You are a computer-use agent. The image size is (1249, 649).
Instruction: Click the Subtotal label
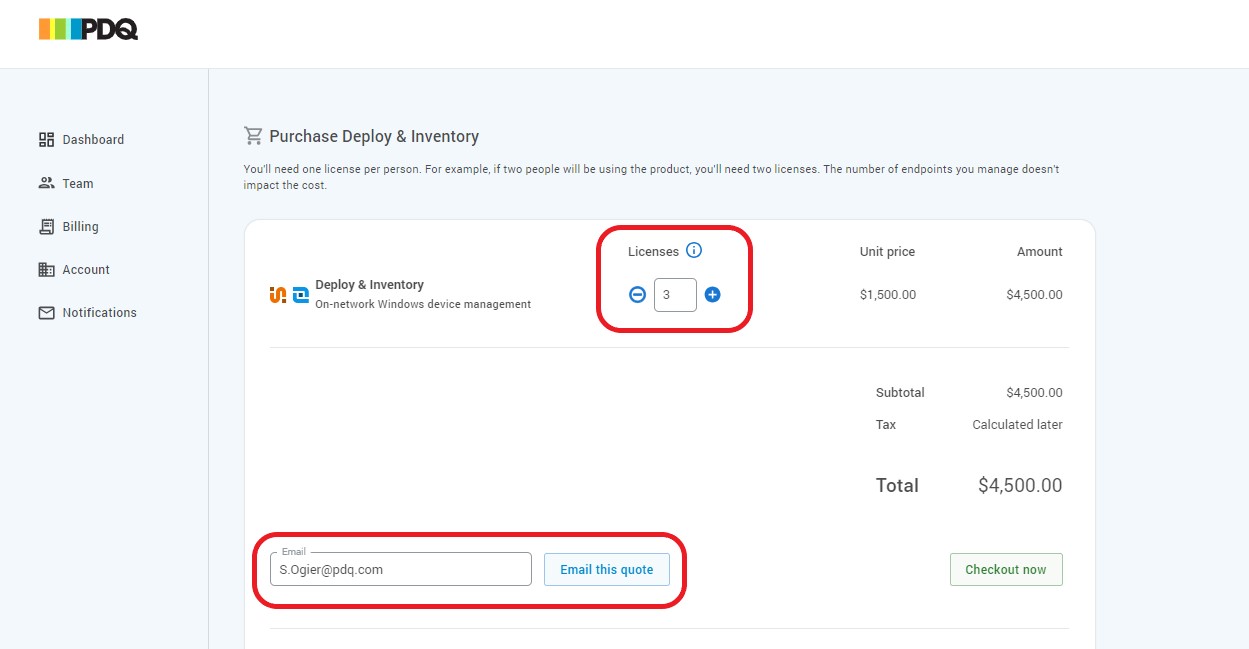900,393
